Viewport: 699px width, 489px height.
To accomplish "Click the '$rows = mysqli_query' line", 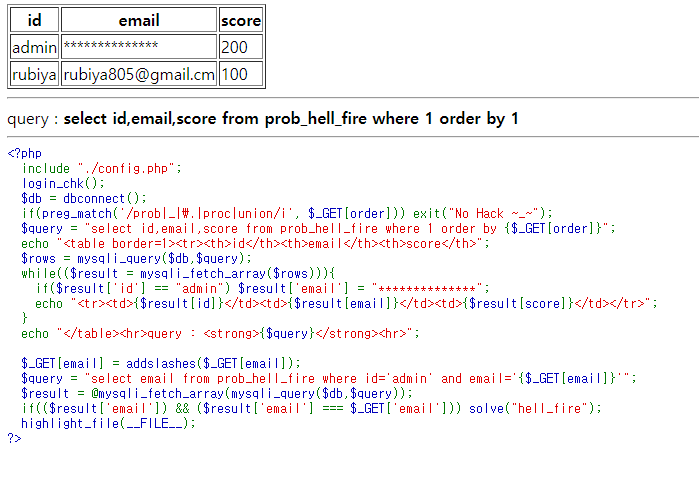I will 136,259.
